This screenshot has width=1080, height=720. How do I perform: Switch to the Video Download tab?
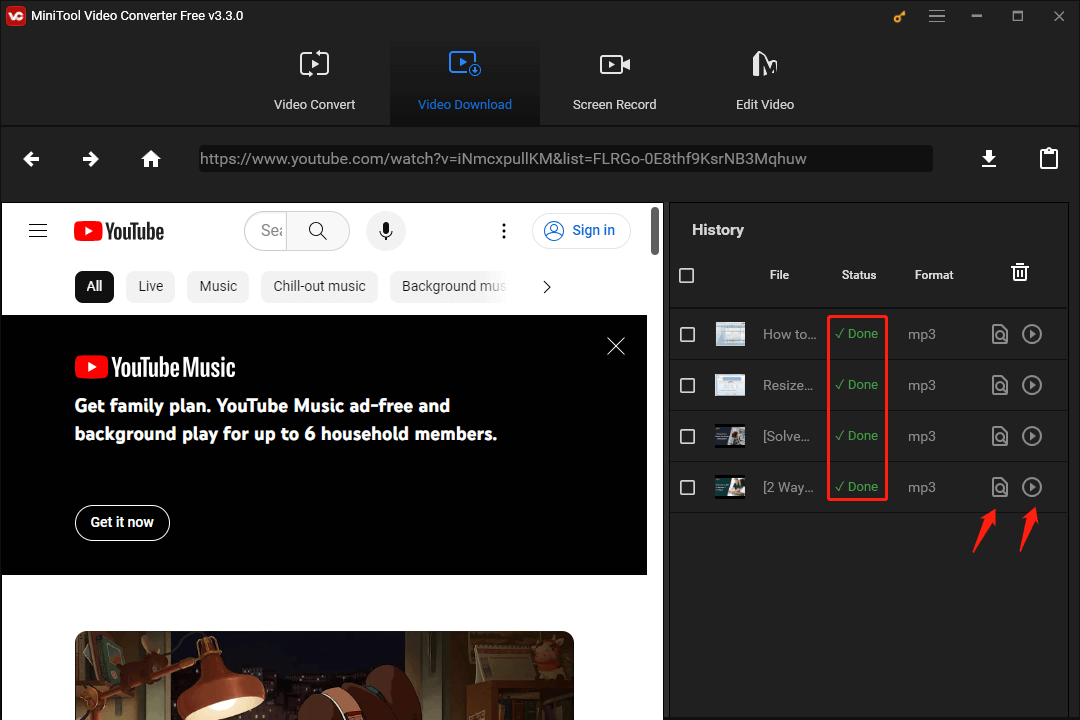pos(465,82)
